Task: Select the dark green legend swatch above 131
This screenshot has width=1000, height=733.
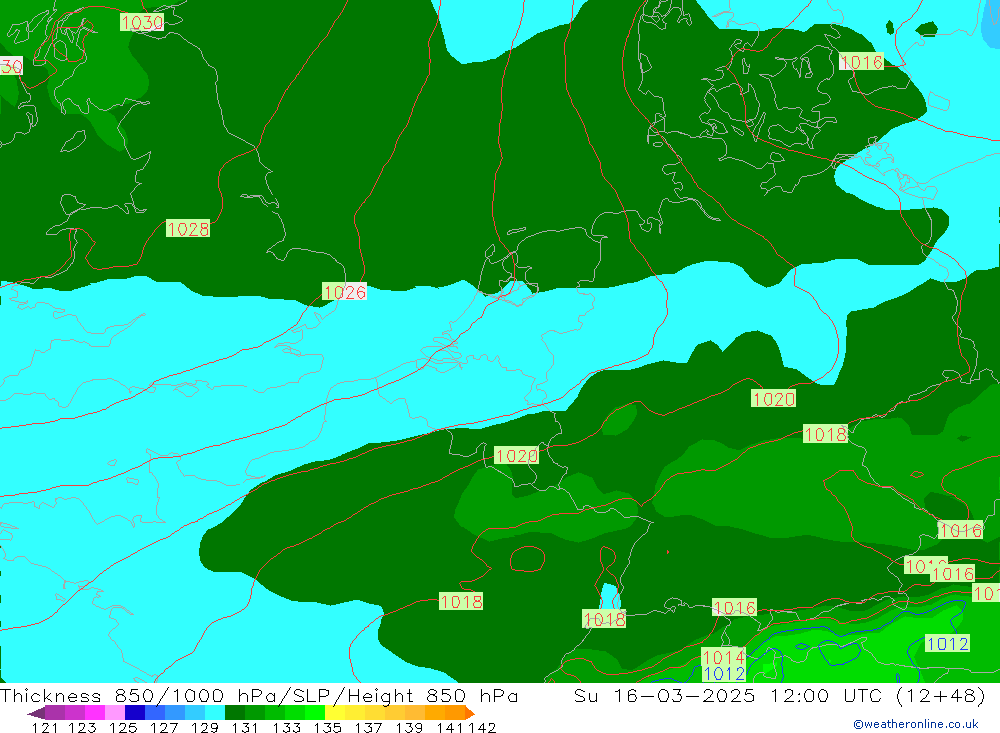Action: pyautogui.click(x=235, y=713)
